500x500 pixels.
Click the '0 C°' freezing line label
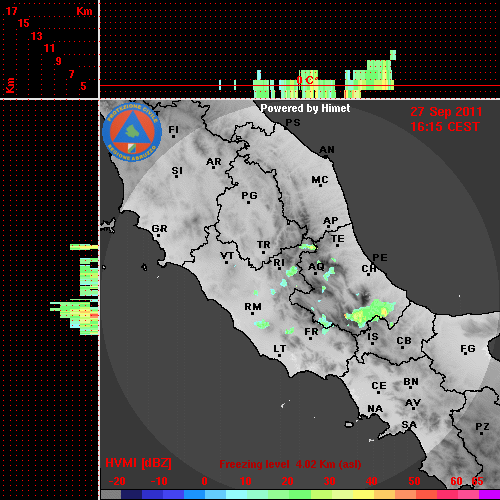coord(306,80)
